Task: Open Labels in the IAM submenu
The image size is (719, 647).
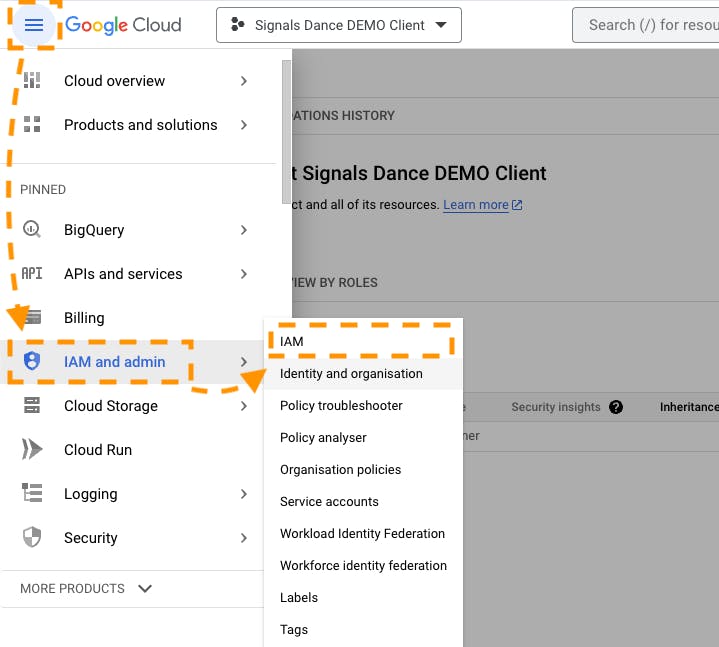Action: coord(363,597)
